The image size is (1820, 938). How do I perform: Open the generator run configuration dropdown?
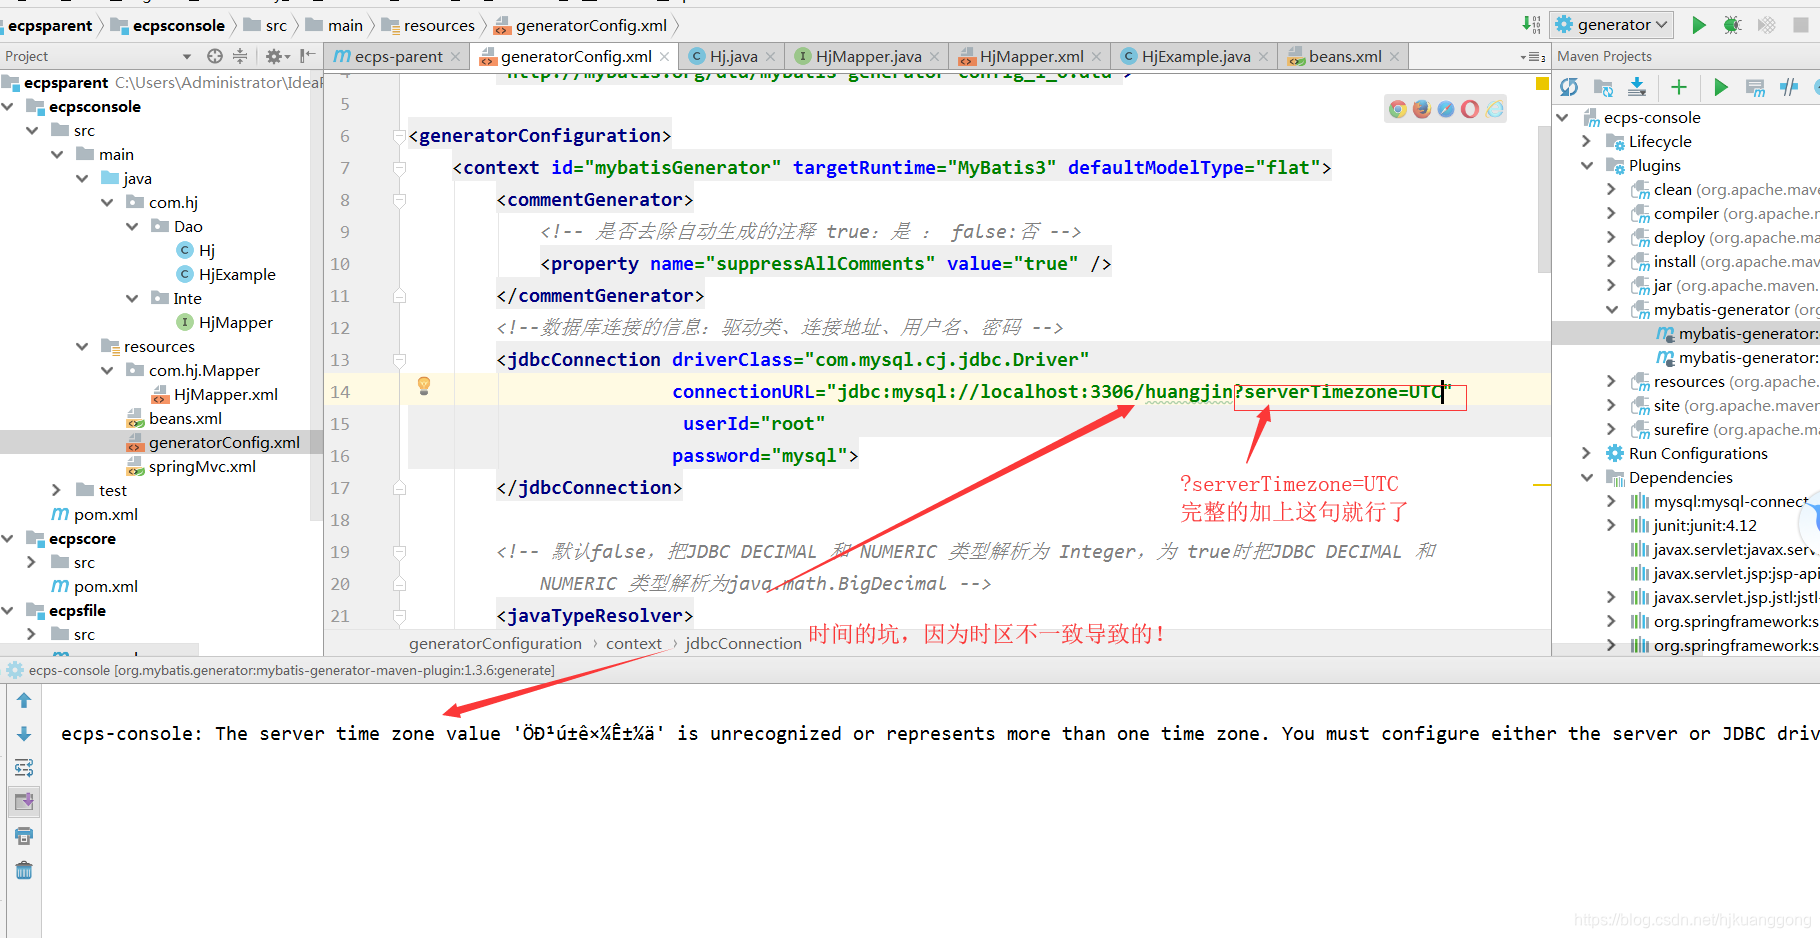pyautogui.click(x=1611, y=25)
